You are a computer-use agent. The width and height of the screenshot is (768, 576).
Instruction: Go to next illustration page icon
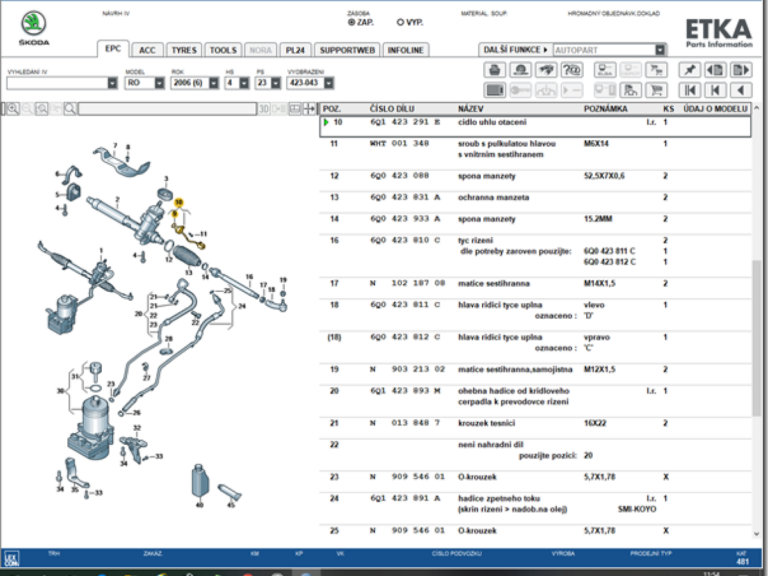click(x=740, y=69)
